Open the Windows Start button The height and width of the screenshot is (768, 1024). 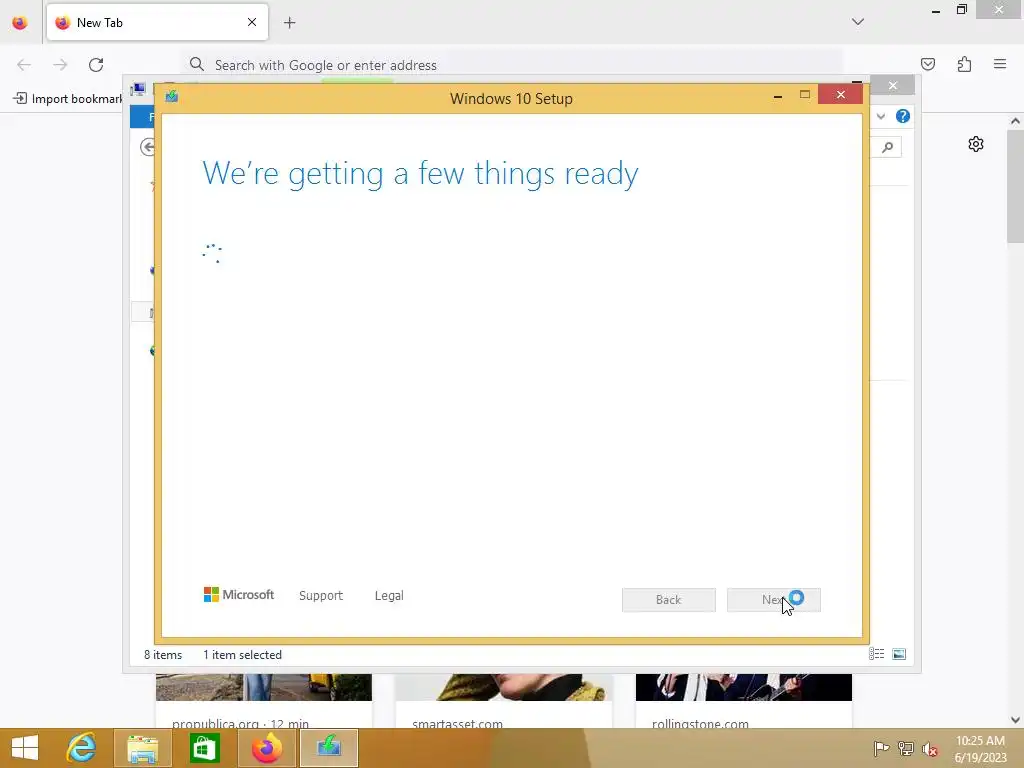[x=25, y=748]
